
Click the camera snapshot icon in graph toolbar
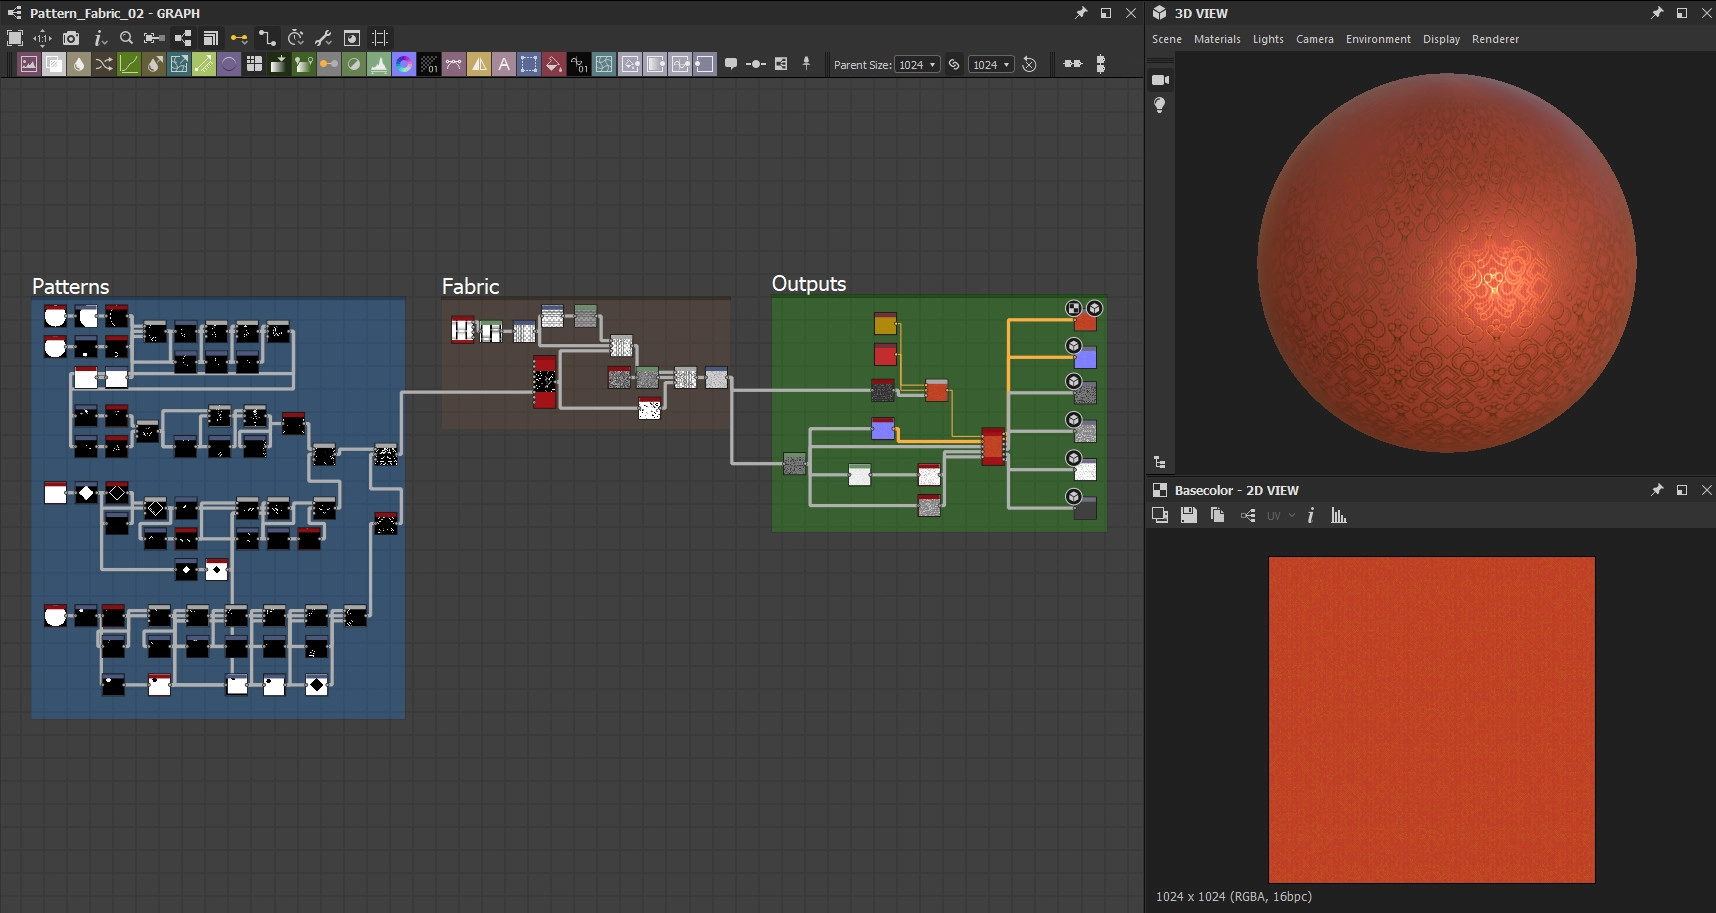click(x=71, y=38)
